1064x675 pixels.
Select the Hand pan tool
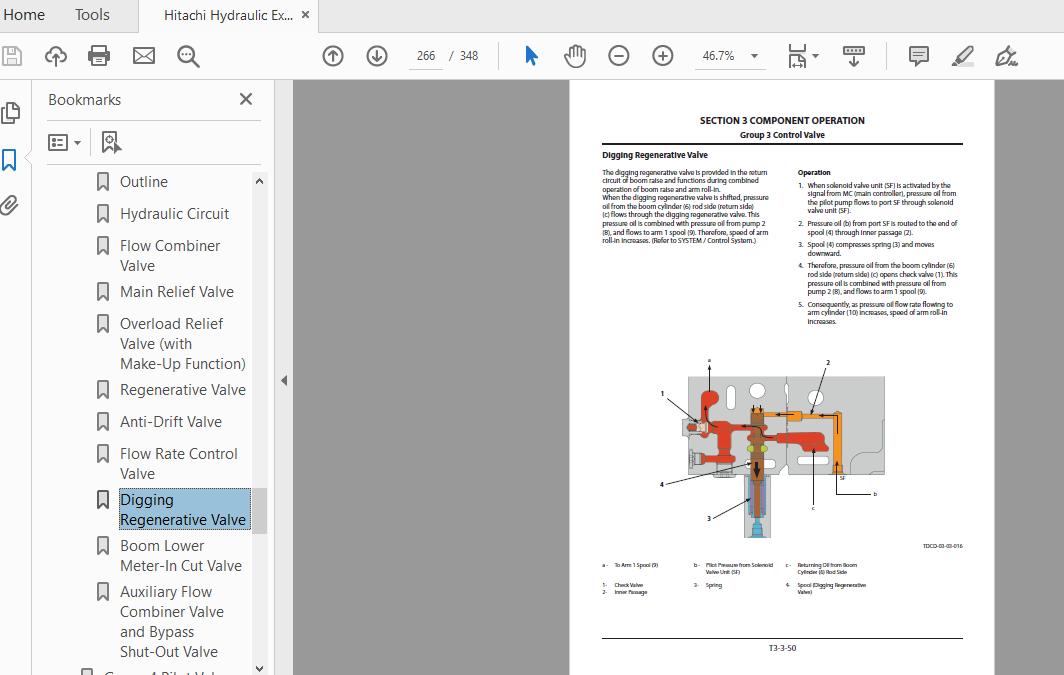(575, 56)
